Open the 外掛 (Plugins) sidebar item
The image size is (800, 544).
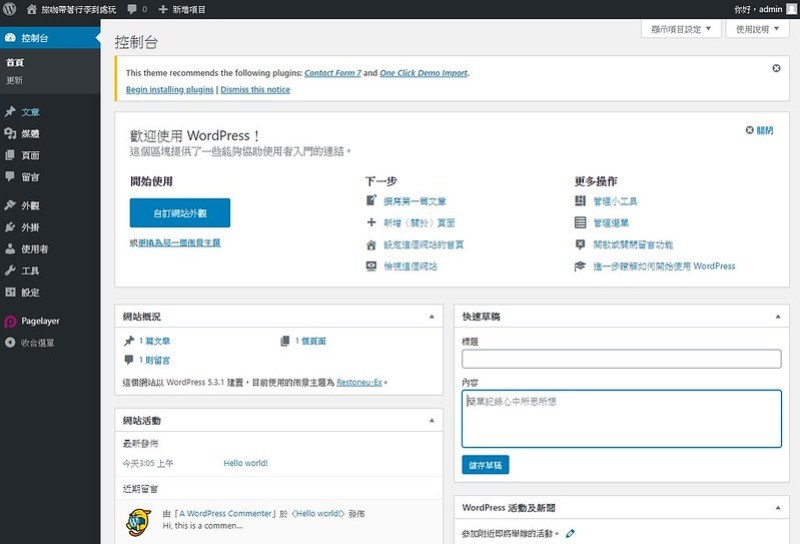coord(30,227)
